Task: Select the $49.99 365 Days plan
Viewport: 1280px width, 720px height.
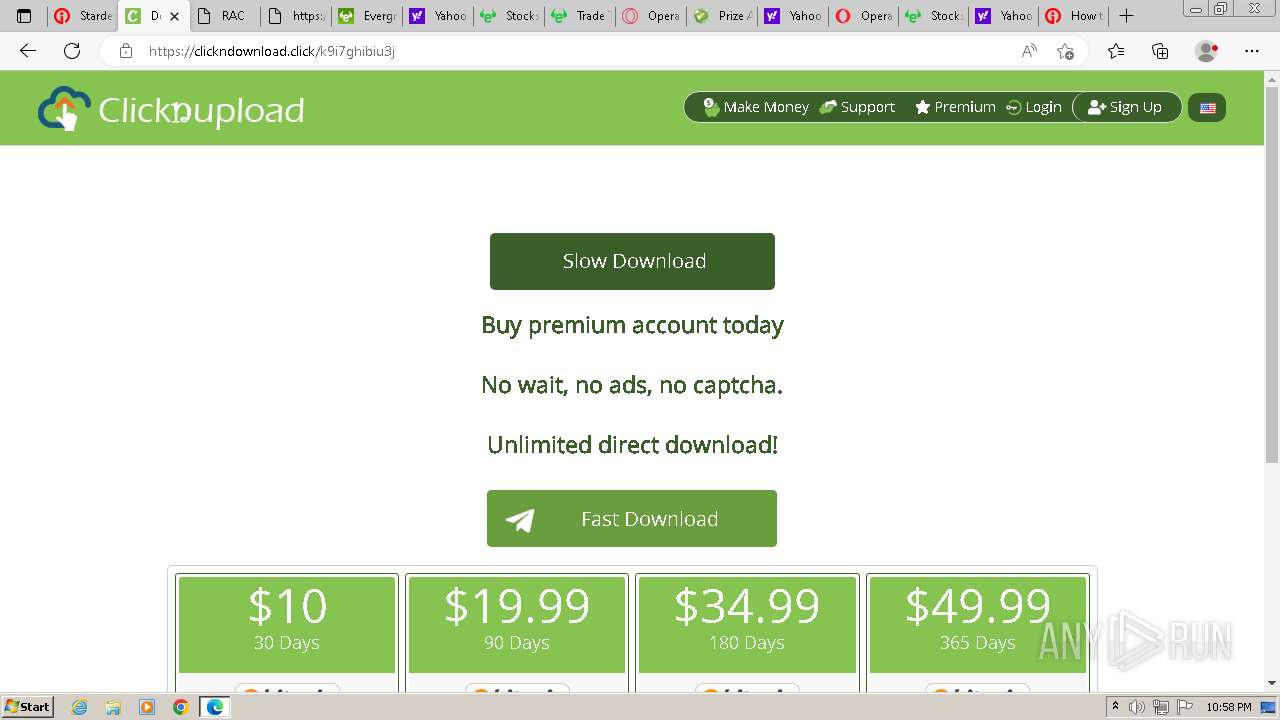Action: [978, 624]
